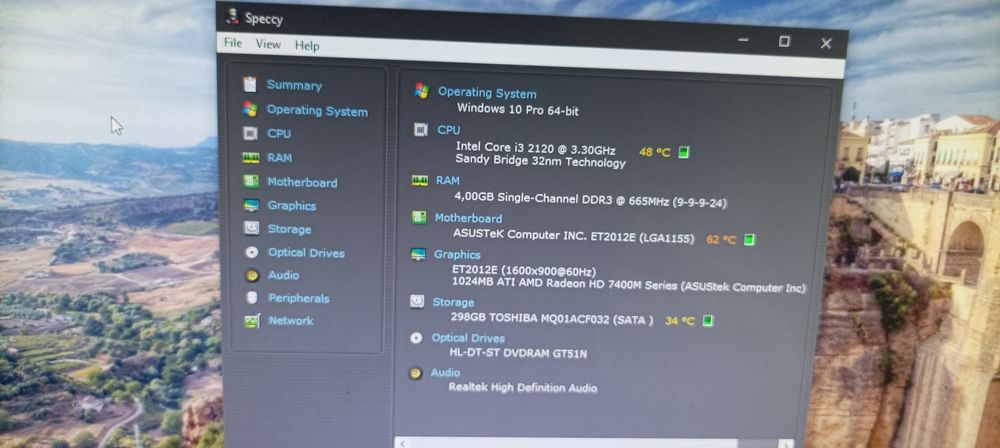The height and width of the screenshot is (448, 1000).
Task: Open the Help menu
Action: [307, 45]
